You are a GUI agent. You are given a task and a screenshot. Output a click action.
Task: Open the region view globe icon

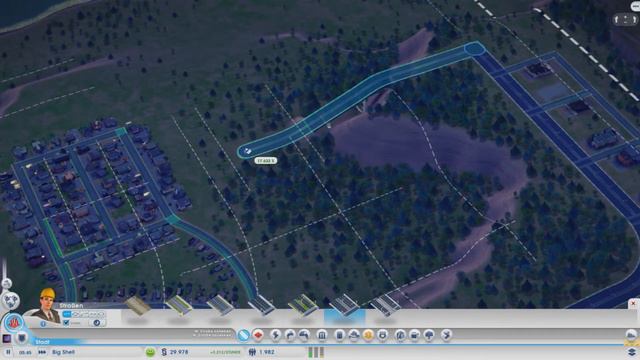[11, 301]
